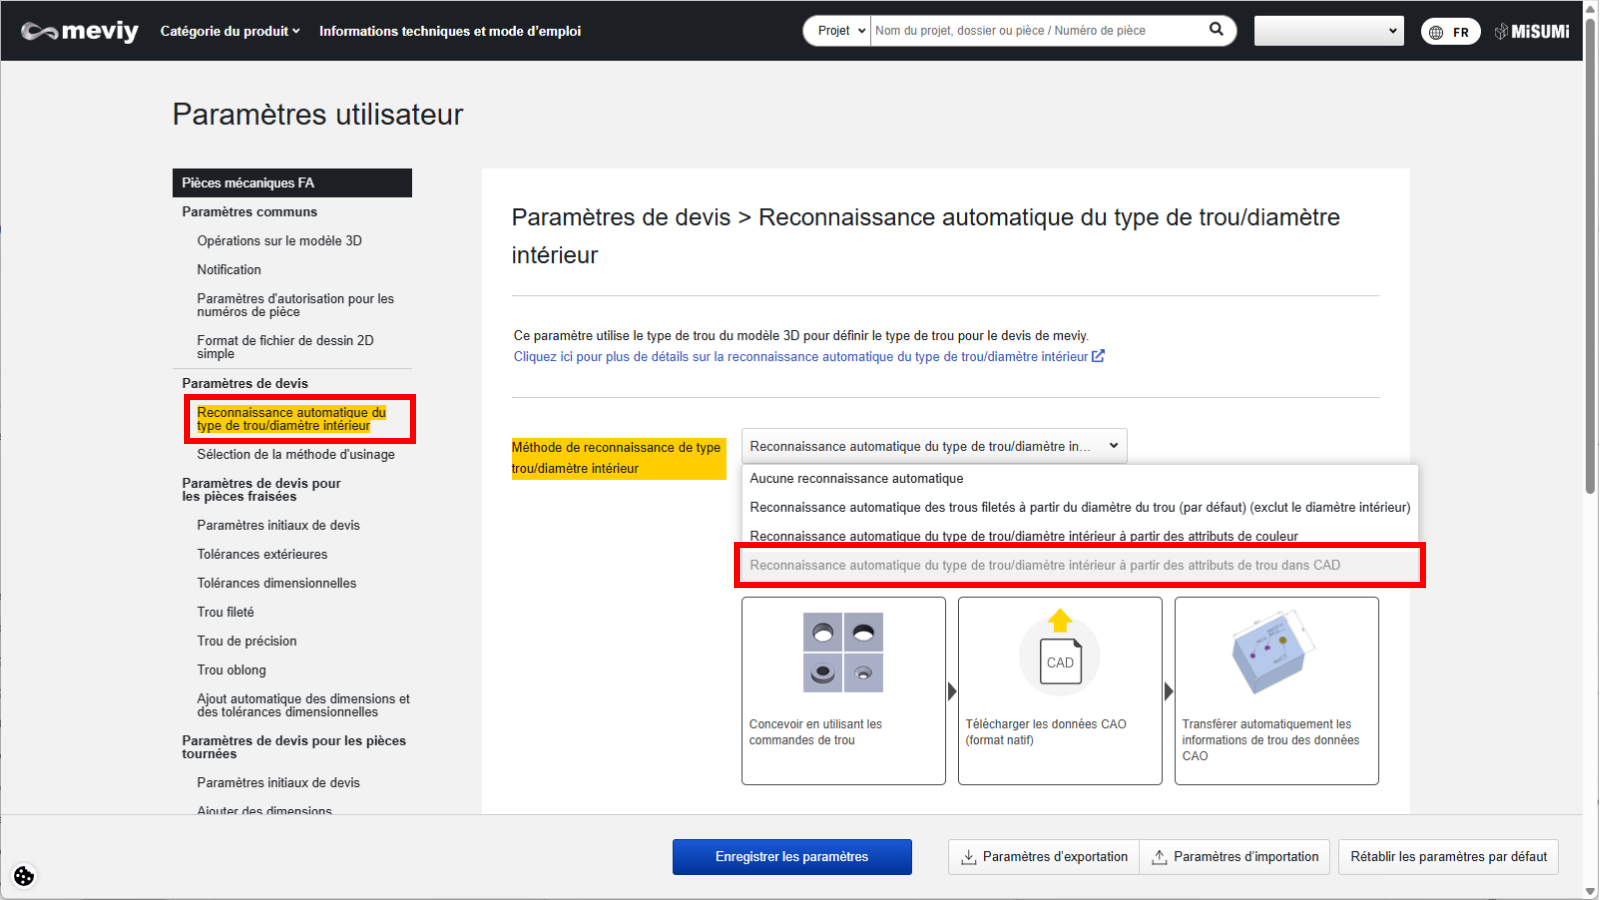The image size is (1600, 900).
Task: Open Informations techniques et mode d'emploi
Action: [x=450, y=31]
